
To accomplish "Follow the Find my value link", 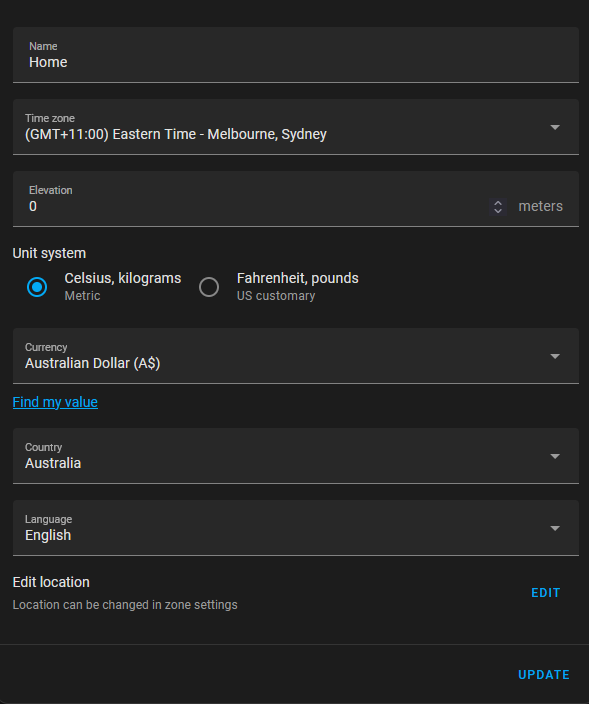I will [55, 402].
